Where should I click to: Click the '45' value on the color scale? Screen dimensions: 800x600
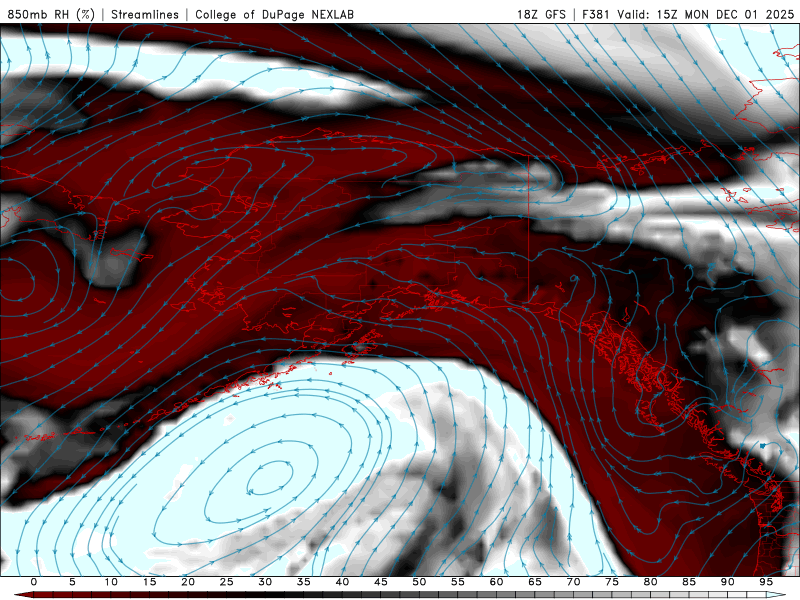[381, 582]
